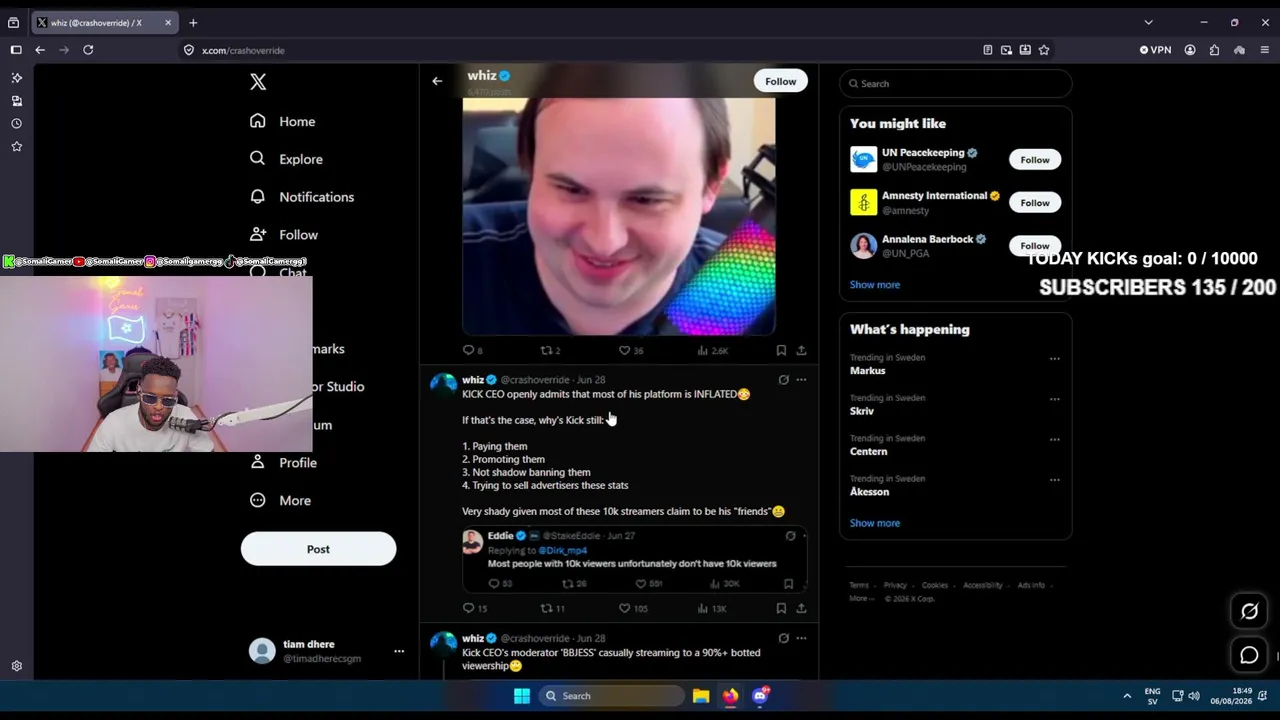Open browser history in the left sidebar
Screen dimensions: 1280x720
pos(16,123)
